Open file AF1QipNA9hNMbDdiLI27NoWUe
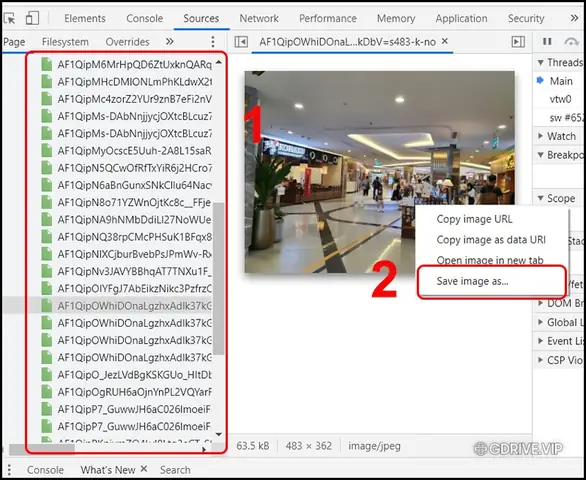Image resolution: width=586 pixels, height=480 pixels. (135, 219)
